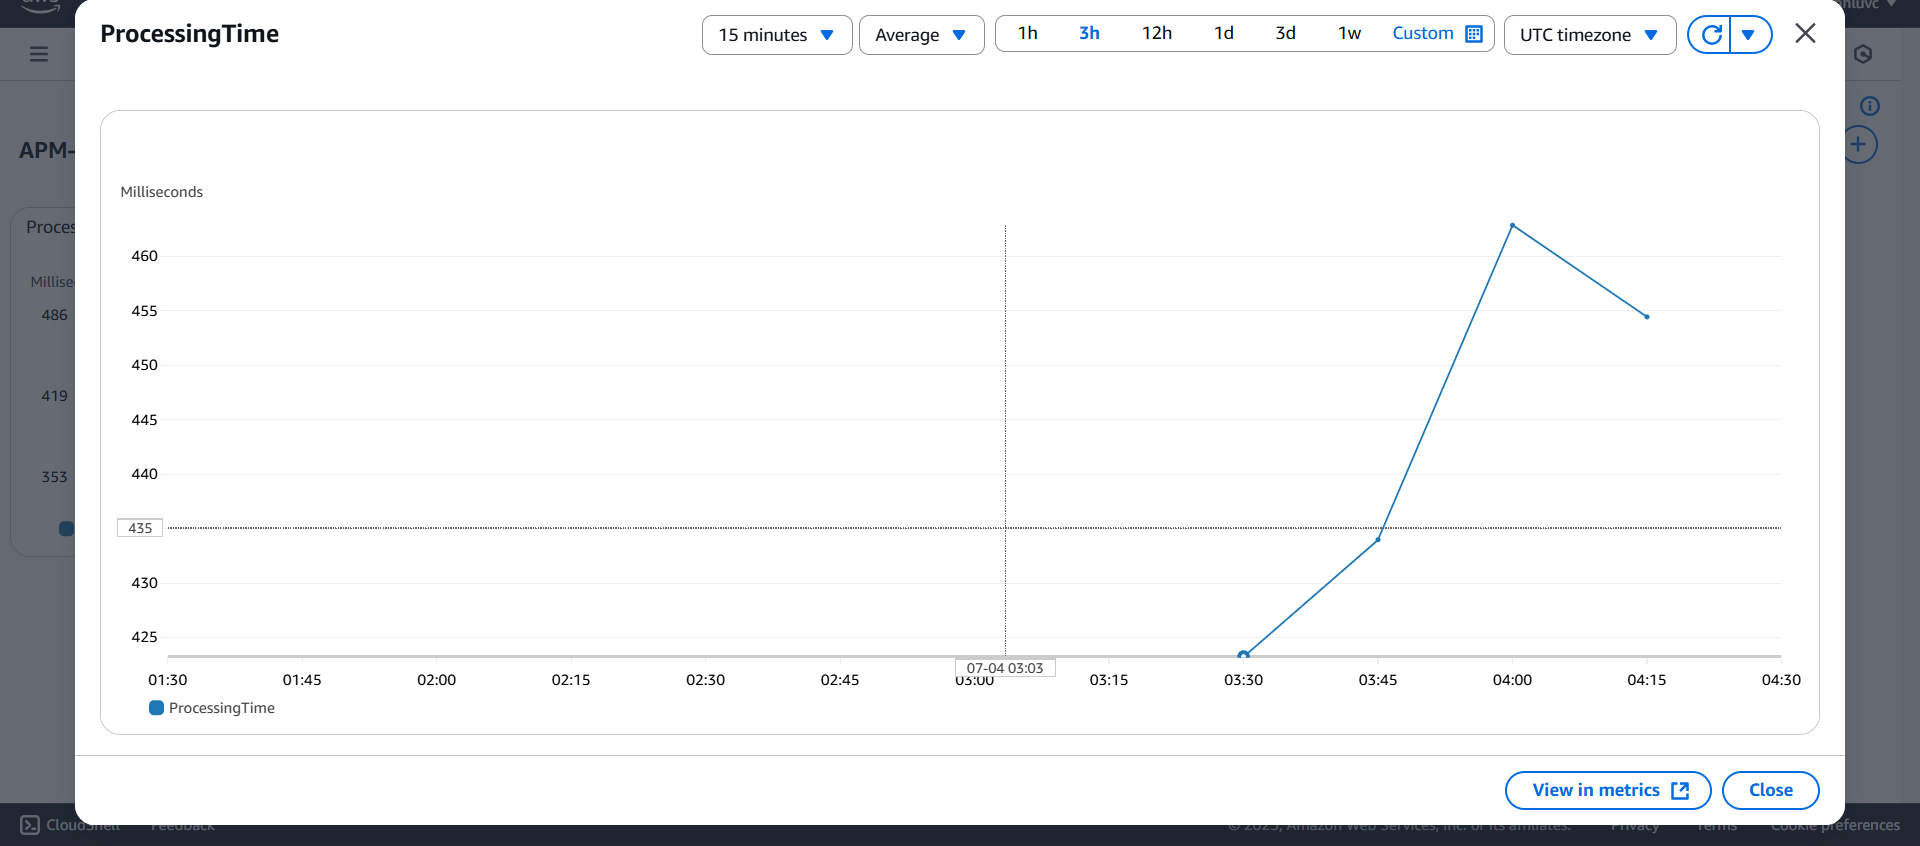Select the 3d time range

1285,34
